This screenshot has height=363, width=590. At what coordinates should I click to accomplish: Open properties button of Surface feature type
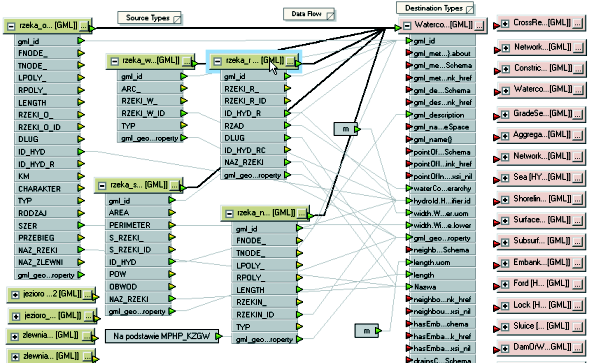(x=579, y=220)
